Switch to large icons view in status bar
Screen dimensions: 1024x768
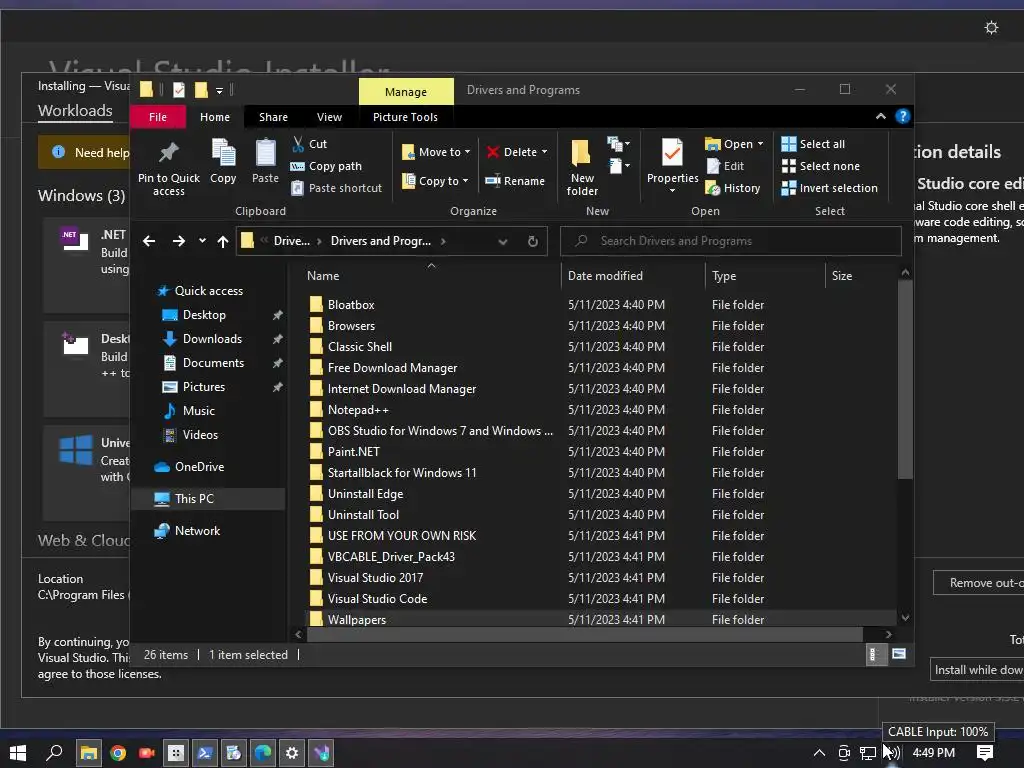coord(899,654)
